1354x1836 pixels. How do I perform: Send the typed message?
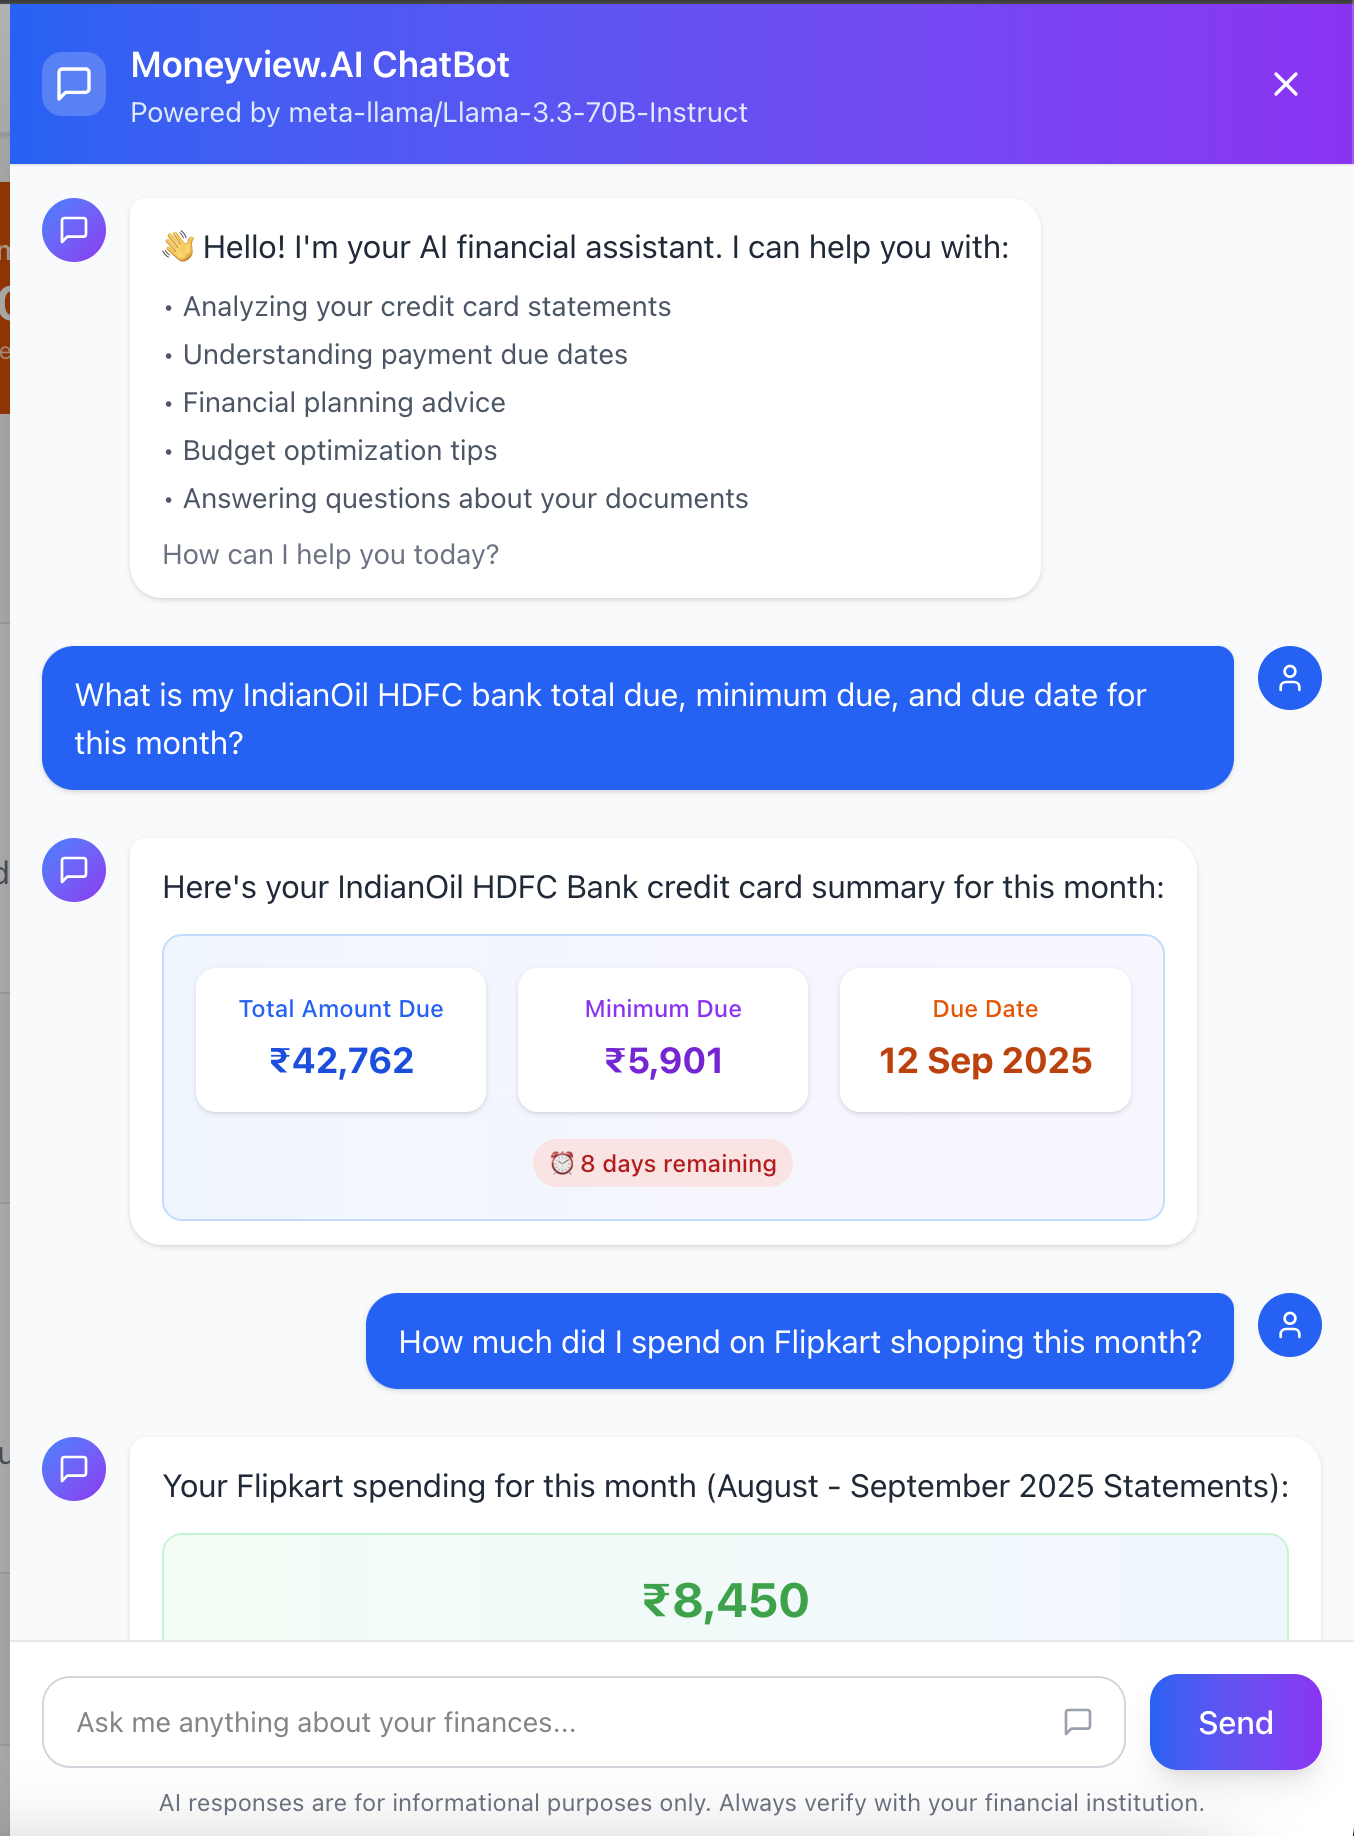[1236, 1722]
